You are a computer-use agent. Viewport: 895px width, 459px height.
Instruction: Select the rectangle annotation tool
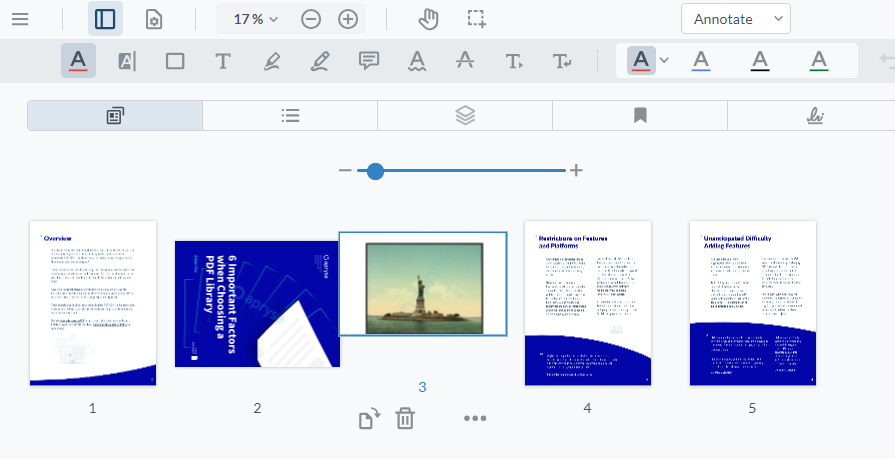click(175, 61)
